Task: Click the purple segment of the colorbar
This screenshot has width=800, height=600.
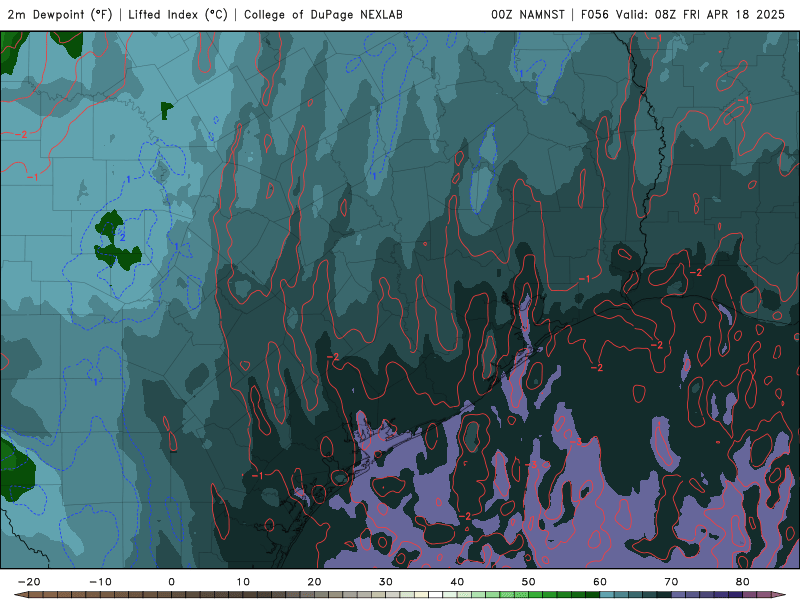Action: tap(679, 595)
